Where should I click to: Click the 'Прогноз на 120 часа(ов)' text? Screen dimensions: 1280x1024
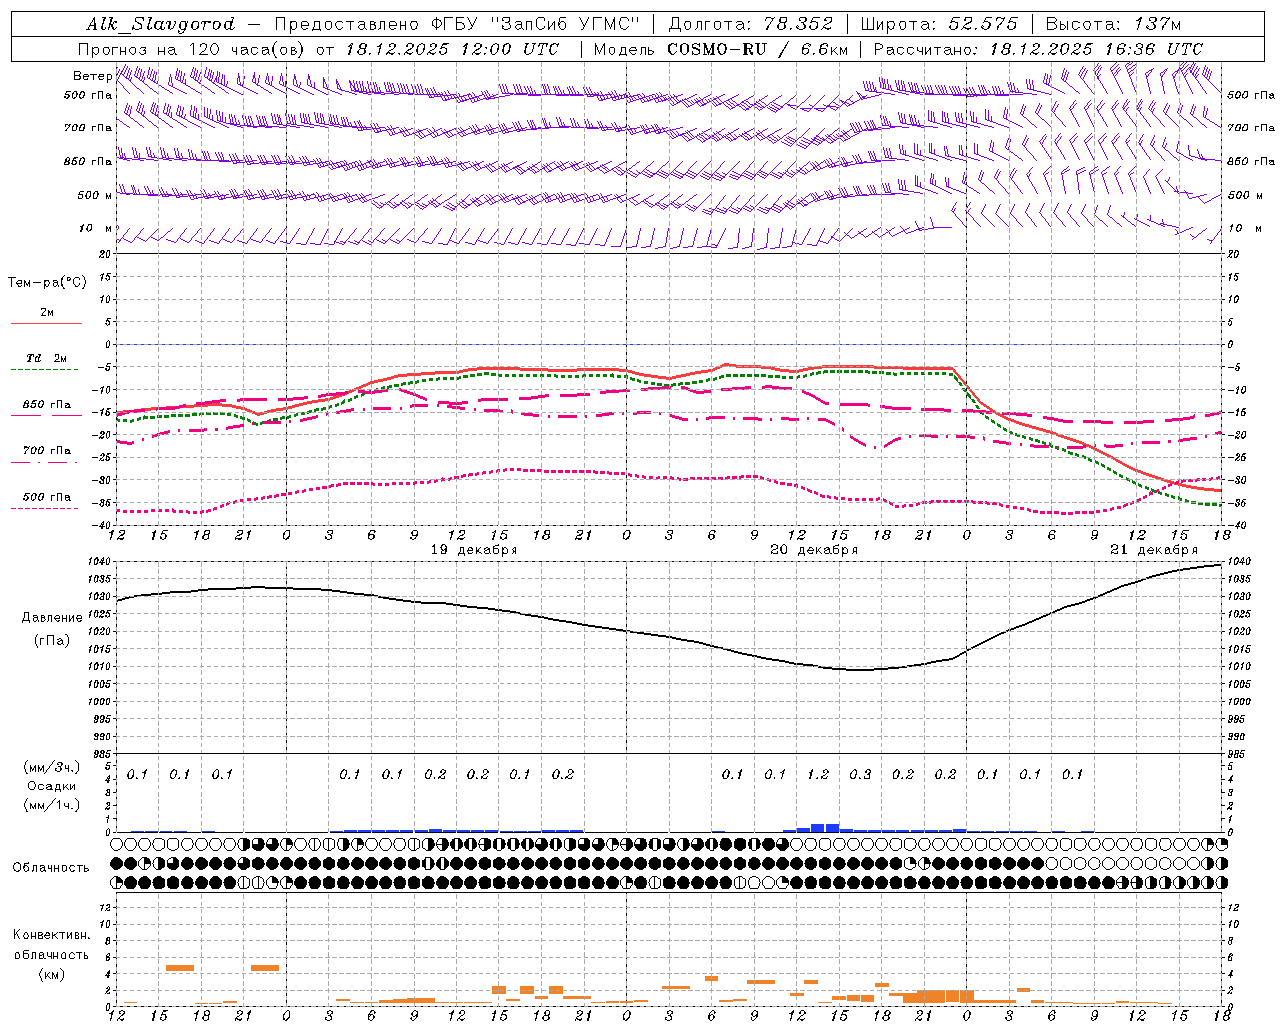[x=192, y=49]
